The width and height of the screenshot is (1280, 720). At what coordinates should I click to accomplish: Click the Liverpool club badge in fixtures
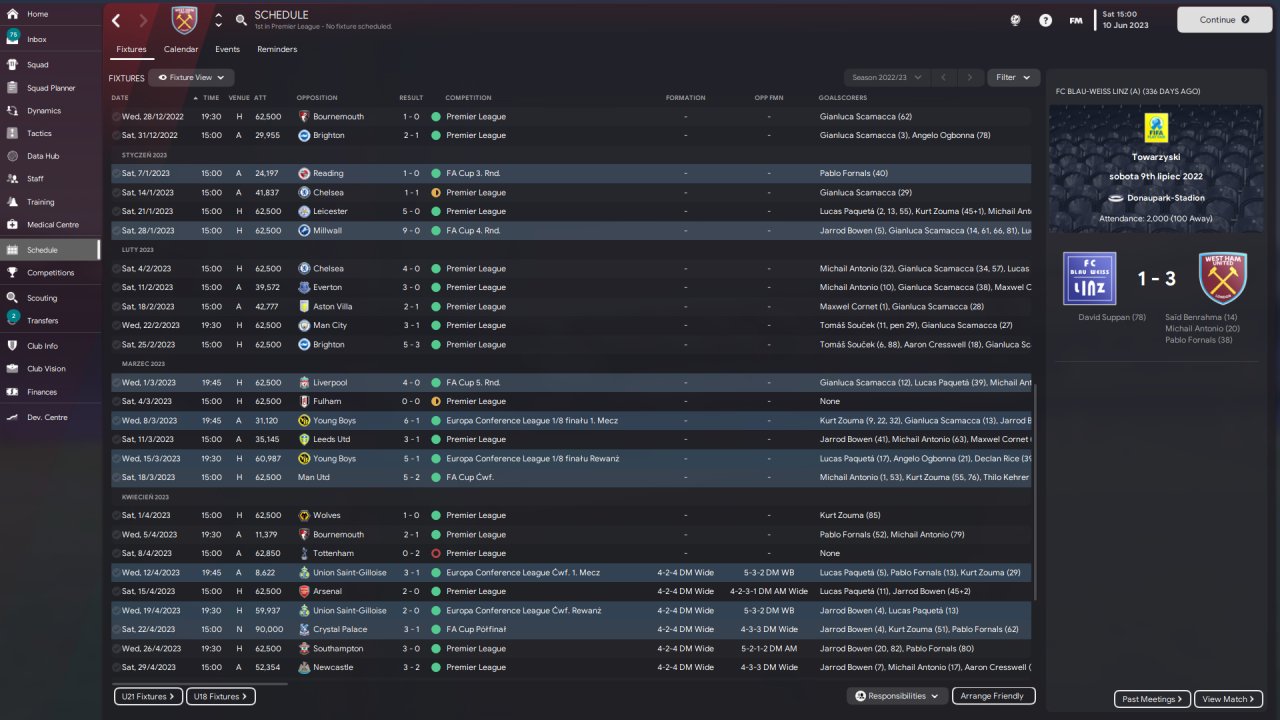(304, 383)
